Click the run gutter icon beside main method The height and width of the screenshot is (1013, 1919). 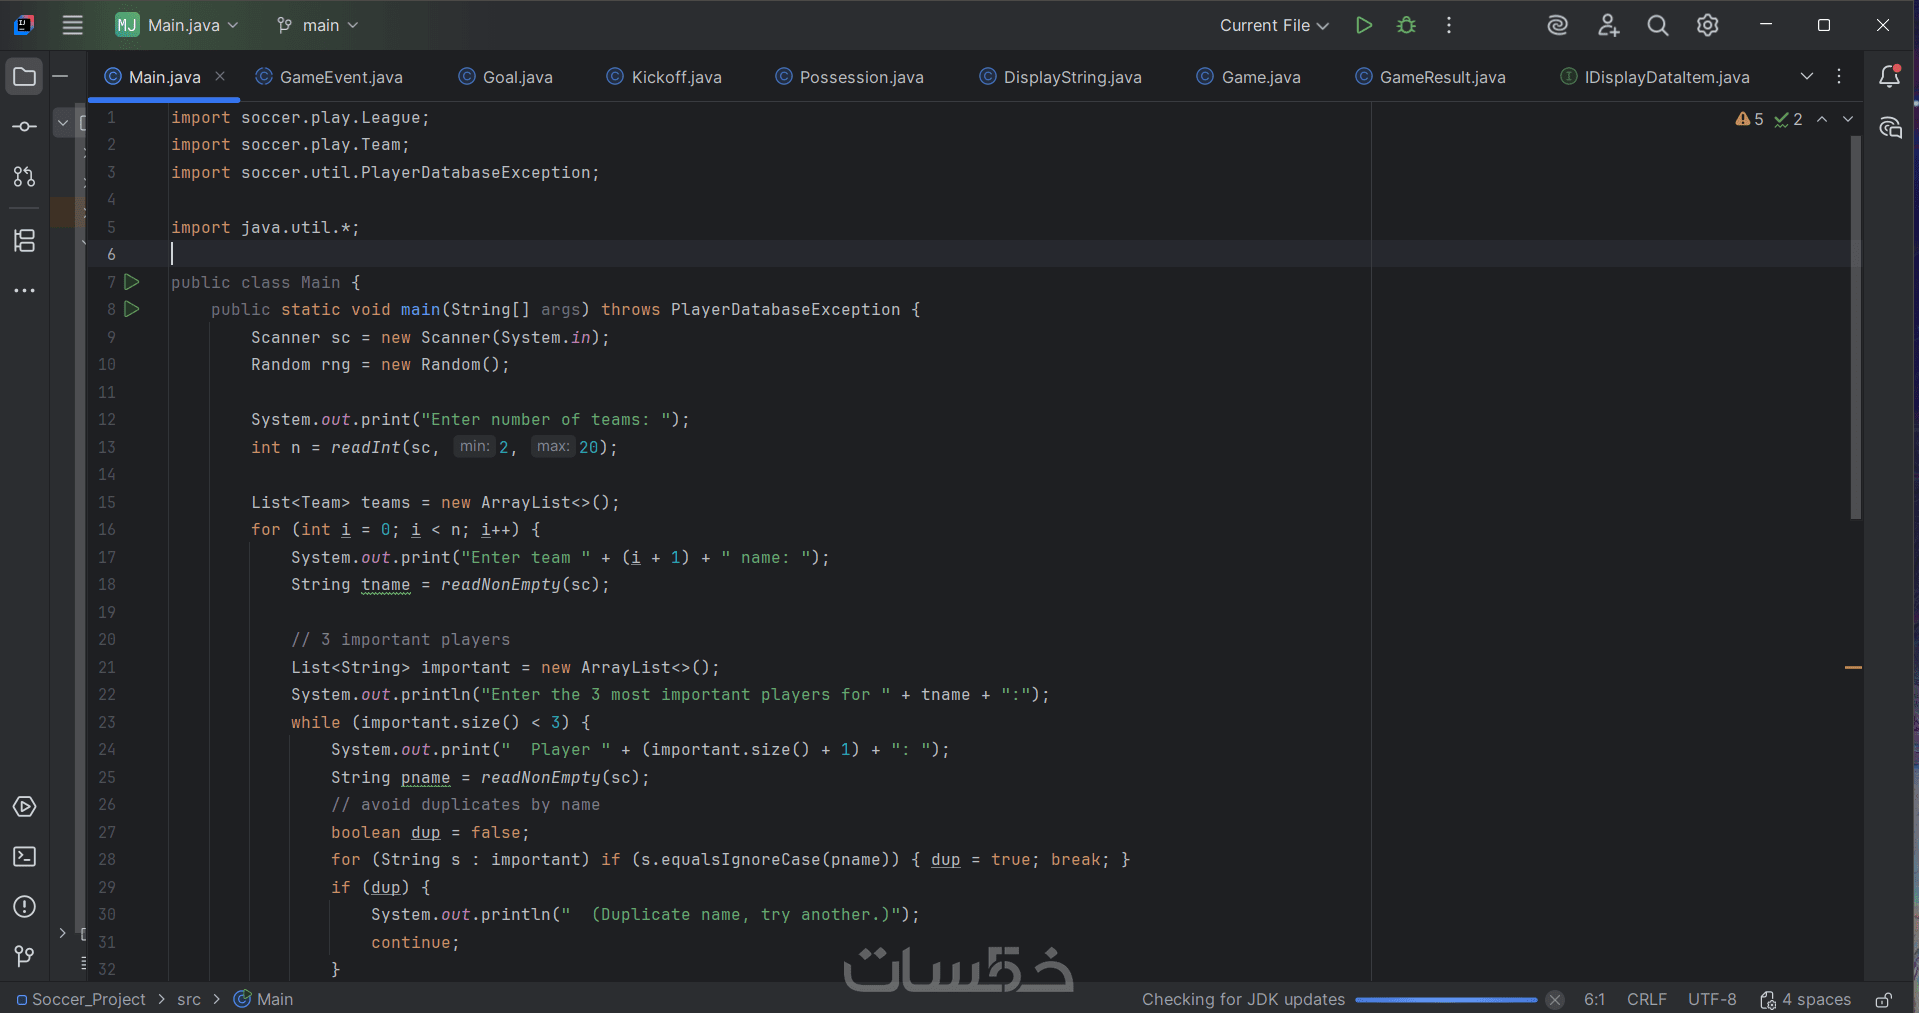point(132,309)
